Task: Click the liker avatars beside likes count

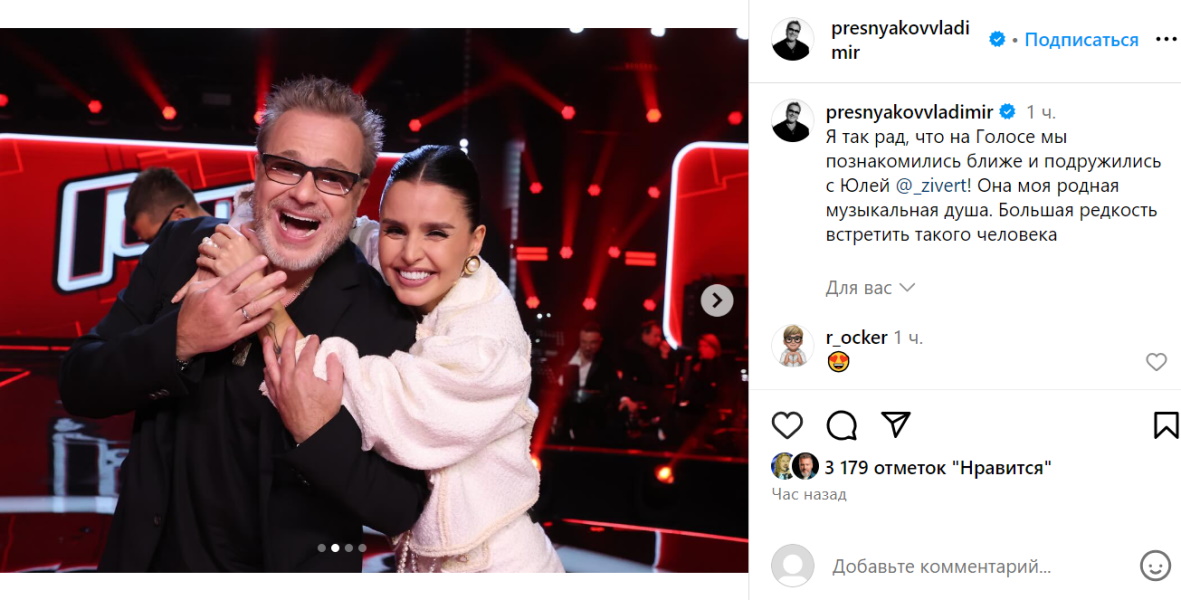Action: [795, 467]
